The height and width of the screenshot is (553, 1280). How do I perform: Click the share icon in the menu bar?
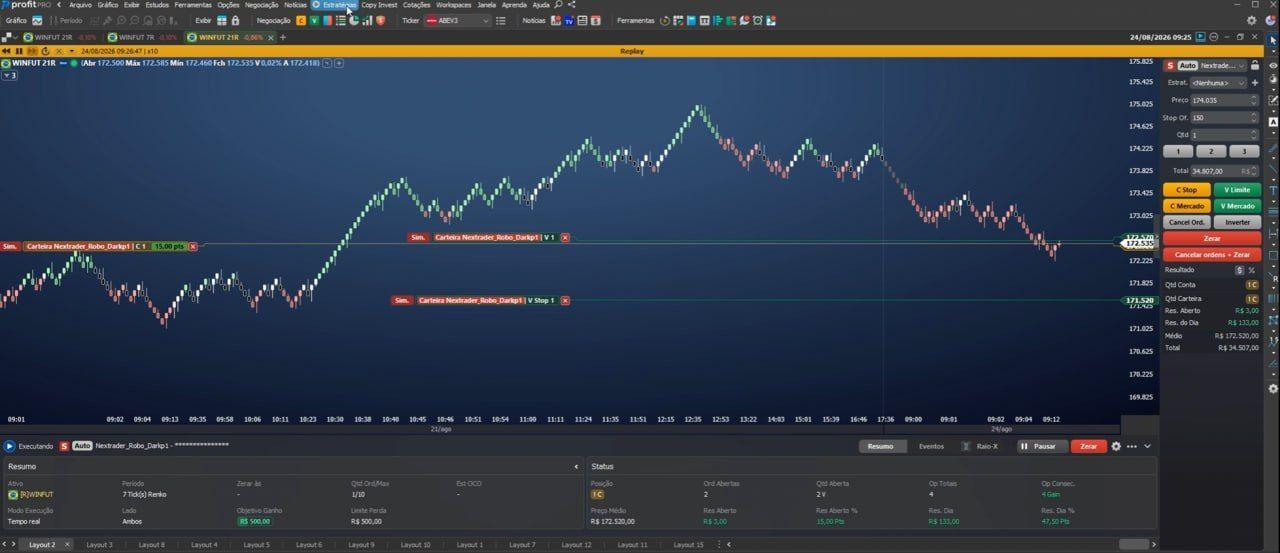[x=571, y=5]
